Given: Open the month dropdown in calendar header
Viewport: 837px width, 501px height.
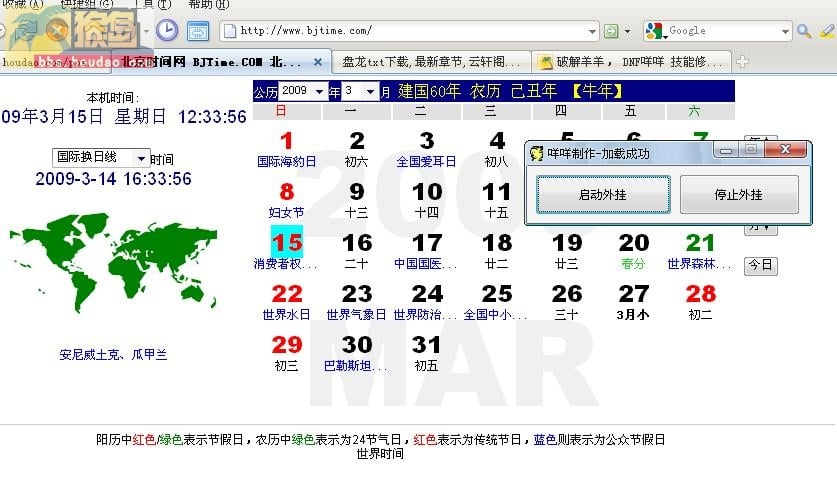Looking at the screenshot, I should click(371, 92).
